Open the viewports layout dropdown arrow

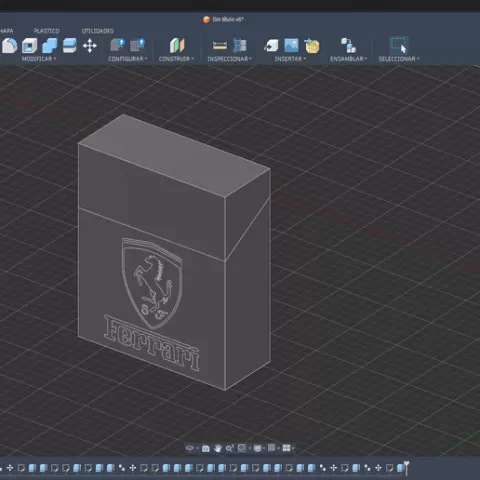[293, 449]
